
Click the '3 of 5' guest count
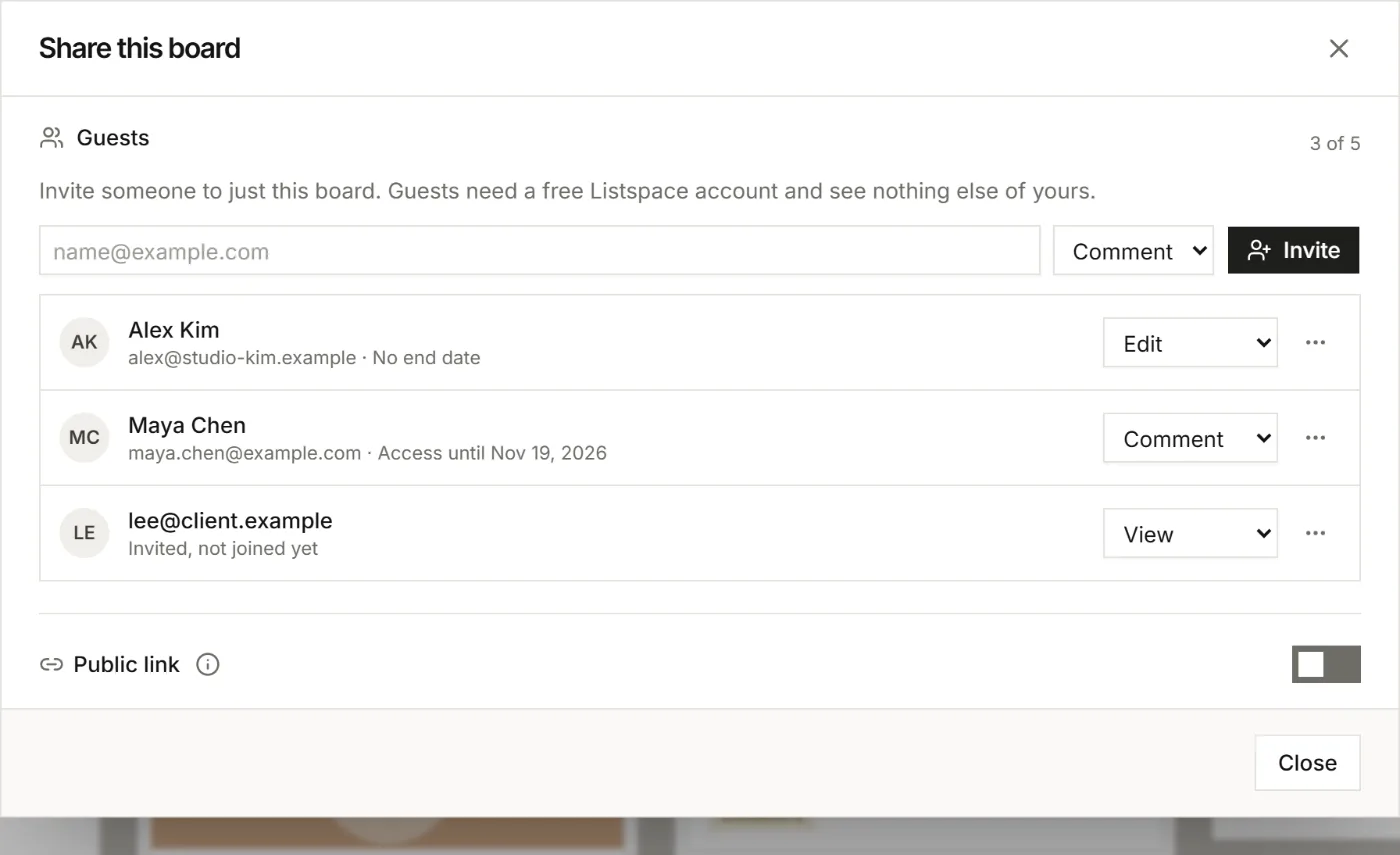(1335, 144)
